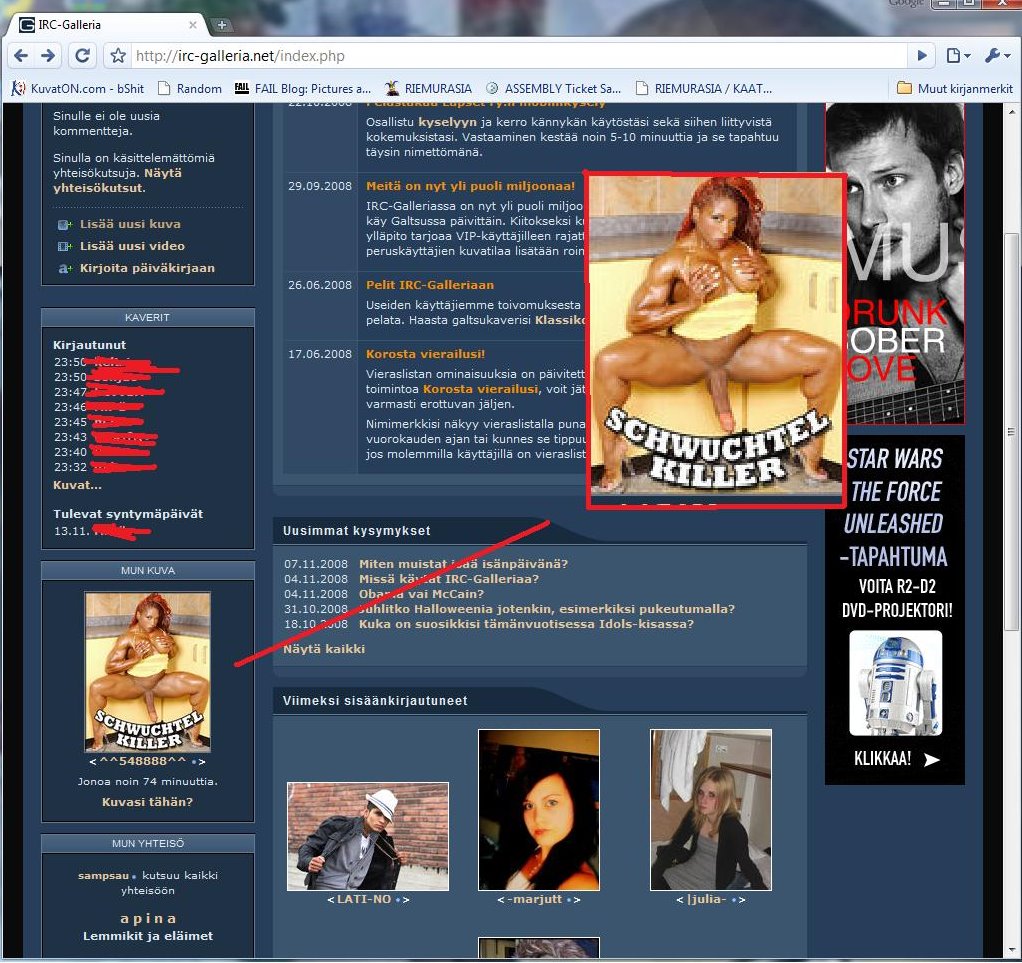Screen dimensions: 1022x963
Task: Click Näytä kaikki under Uusimmat kysymykset
Action: (323, 649)
